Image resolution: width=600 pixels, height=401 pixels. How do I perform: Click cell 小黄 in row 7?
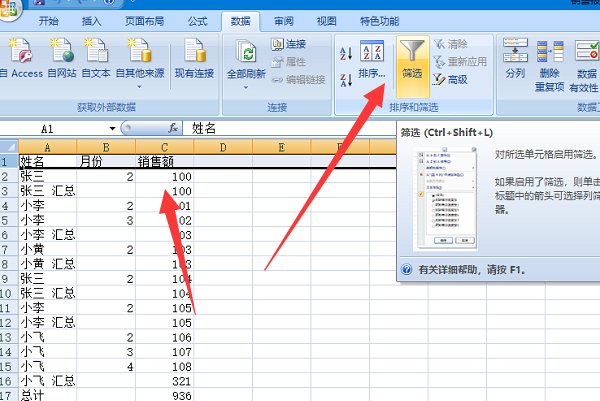tap(47, 249)
